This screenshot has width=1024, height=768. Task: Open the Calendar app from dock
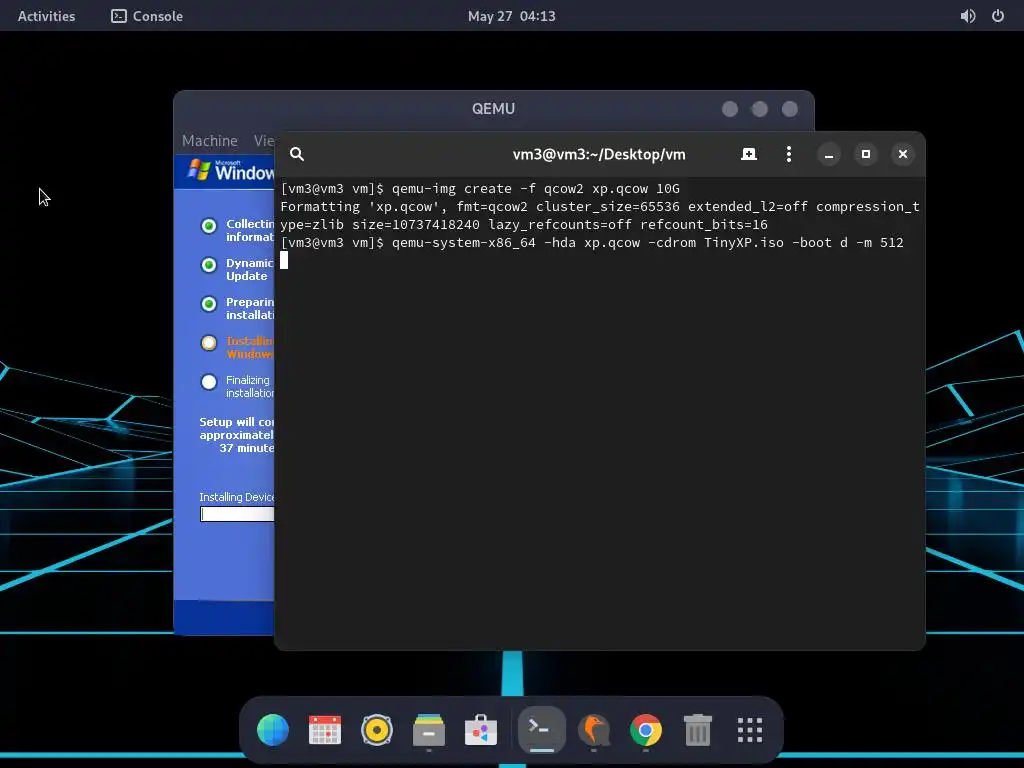coord(325,729)
